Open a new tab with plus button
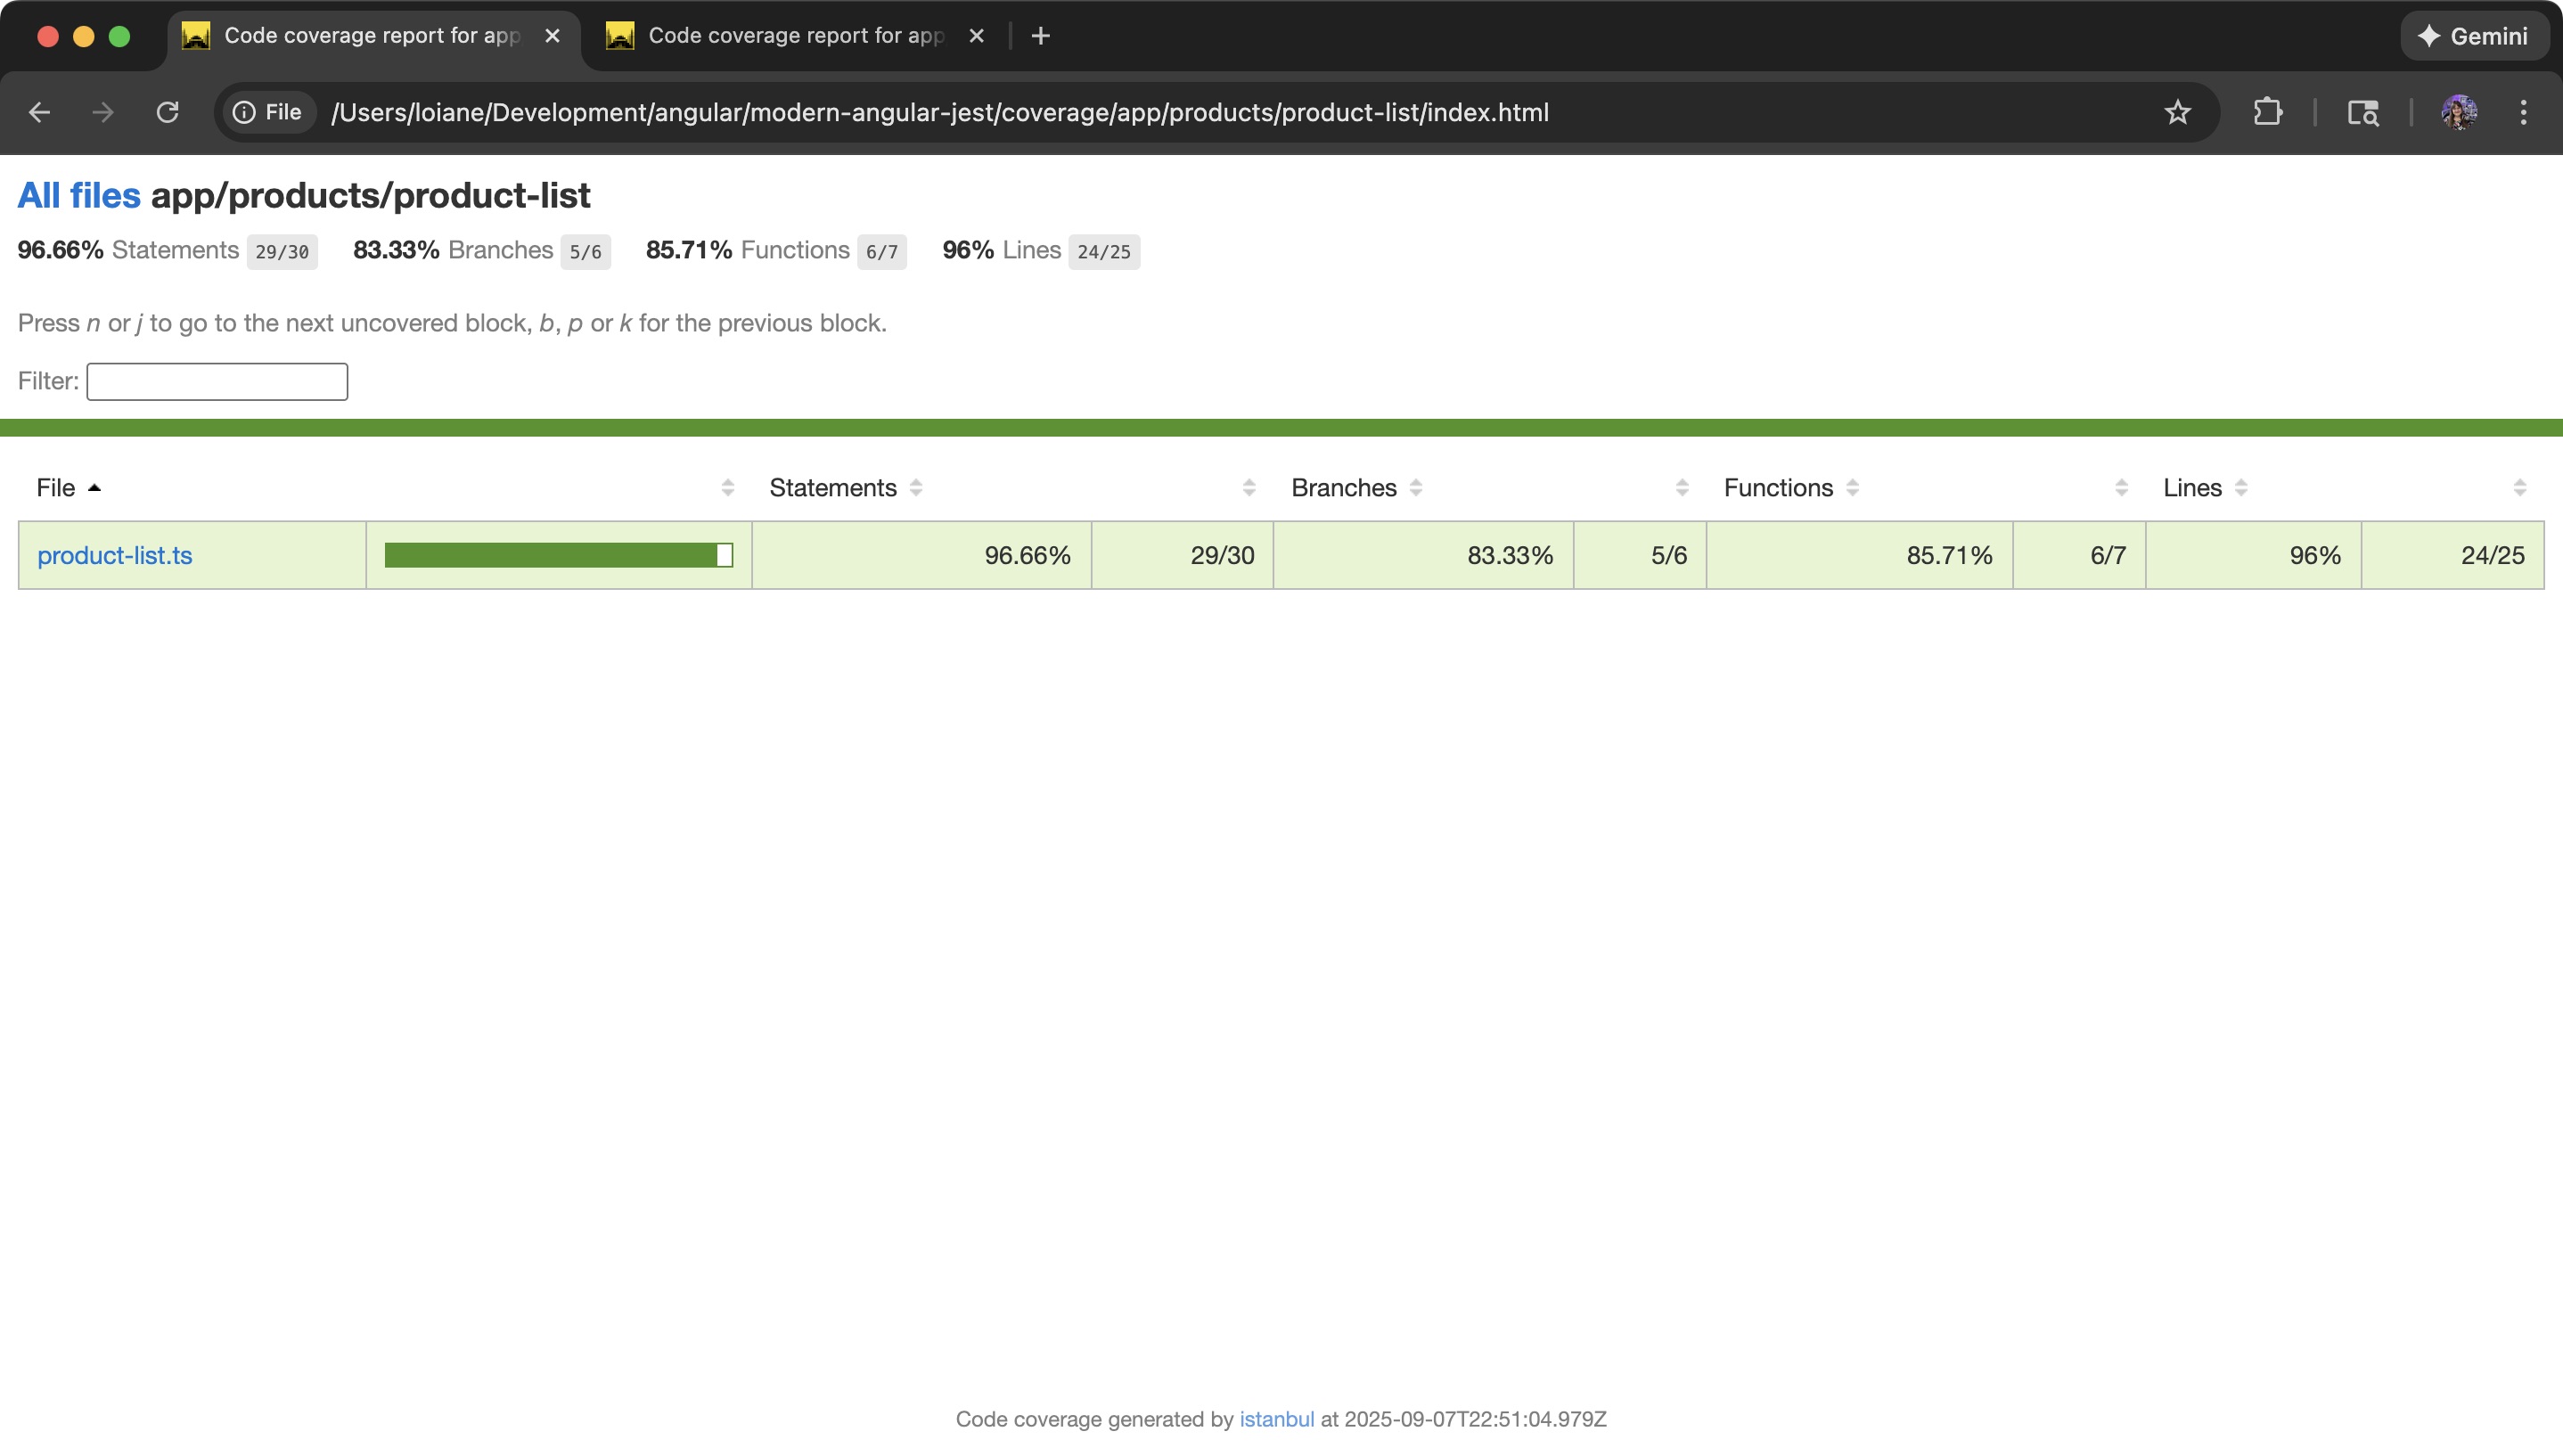2563x1456 pixels. tap(1040, 36)
